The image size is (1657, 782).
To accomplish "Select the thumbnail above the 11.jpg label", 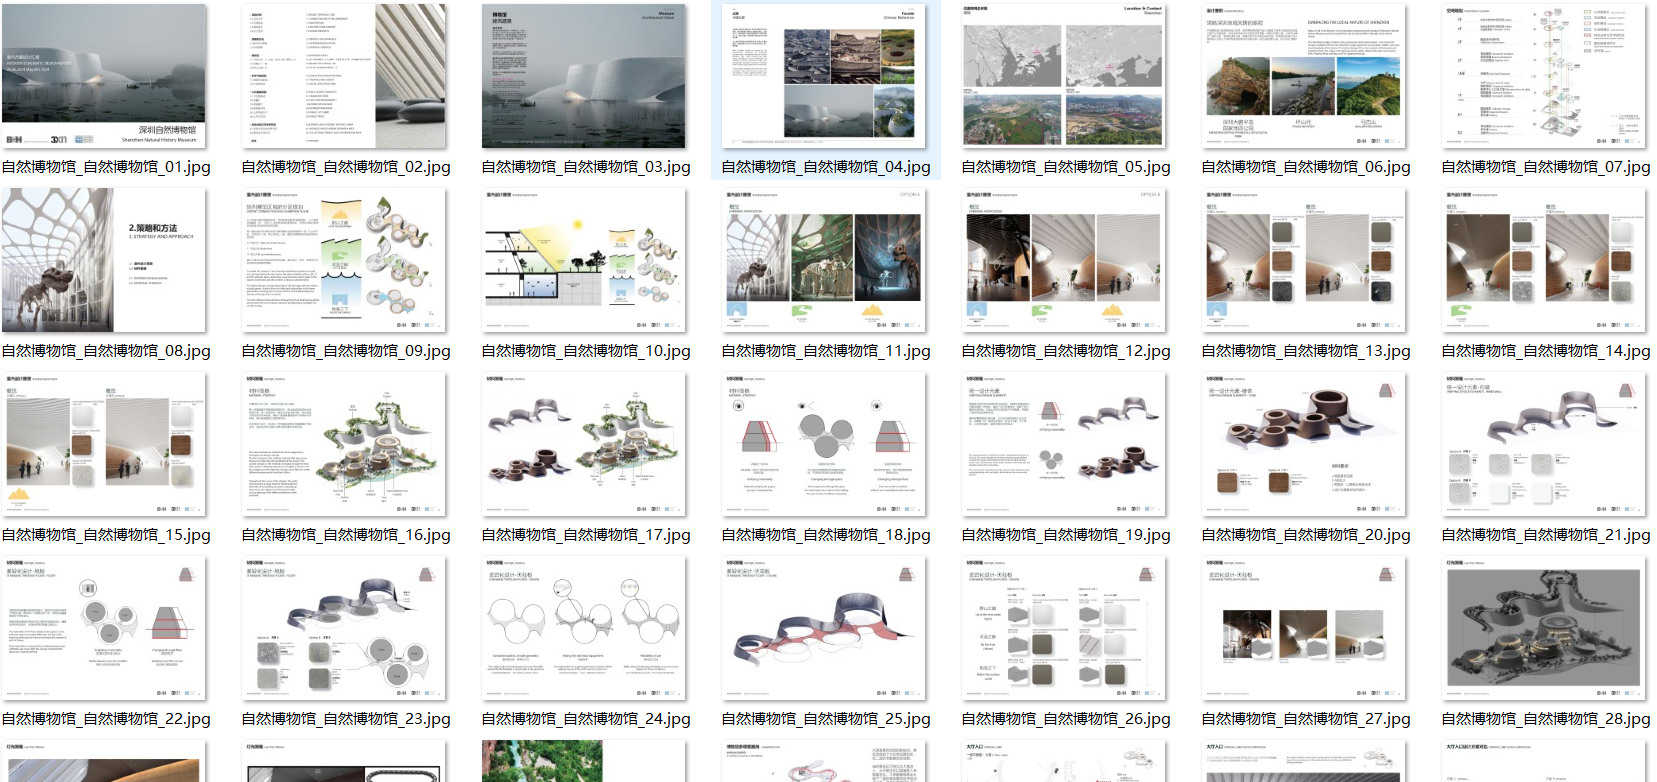I will [824, 260].
